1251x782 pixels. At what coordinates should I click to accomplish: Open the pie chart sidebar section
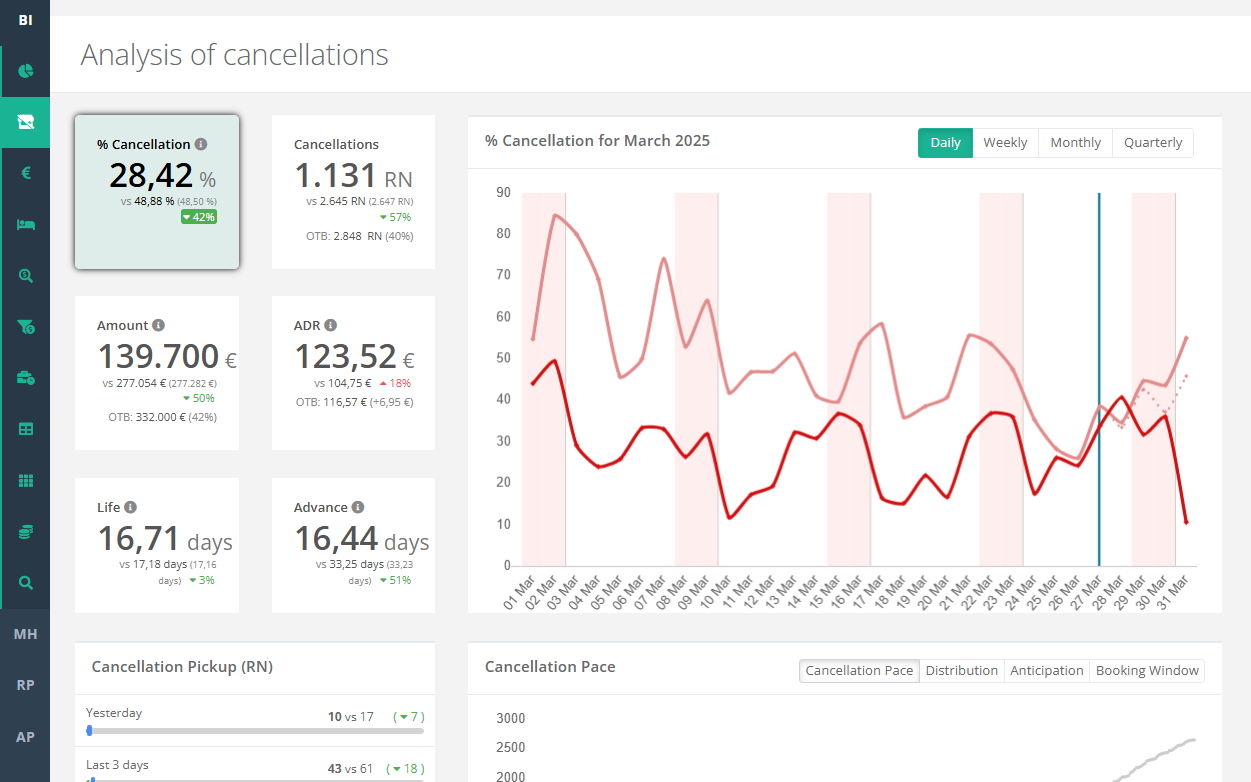[x=26, y=71]
